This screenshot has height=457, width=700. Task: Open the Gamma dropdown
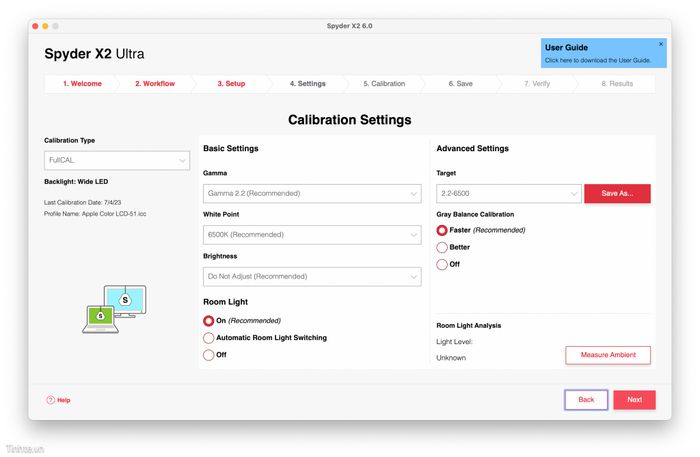point(312,194)
